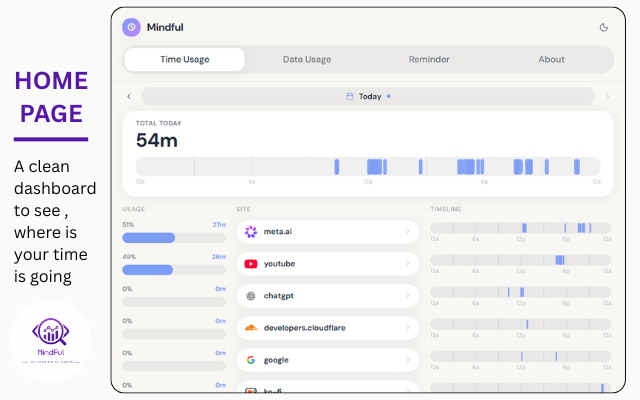Switch to the Data Usage tab
Image resolution: width=640 pixels, height=400 pixels.
tap(307, 60)
